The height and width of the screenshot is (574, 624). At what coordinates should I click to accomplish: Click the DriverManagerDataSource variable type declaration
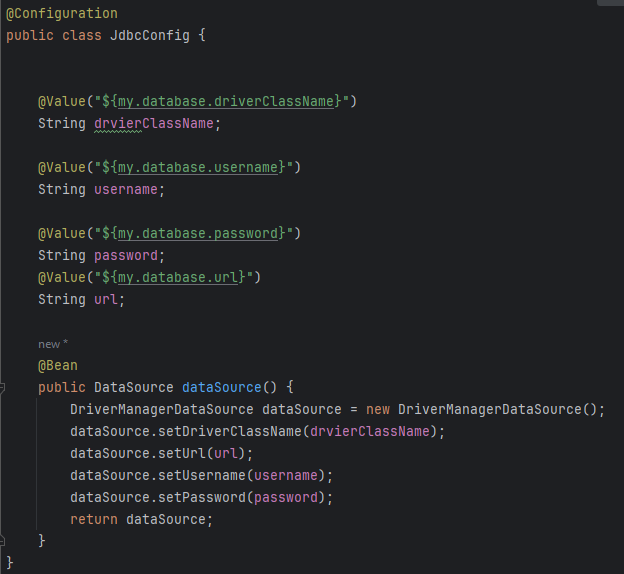pyautogui.click(x=162, y=410)
